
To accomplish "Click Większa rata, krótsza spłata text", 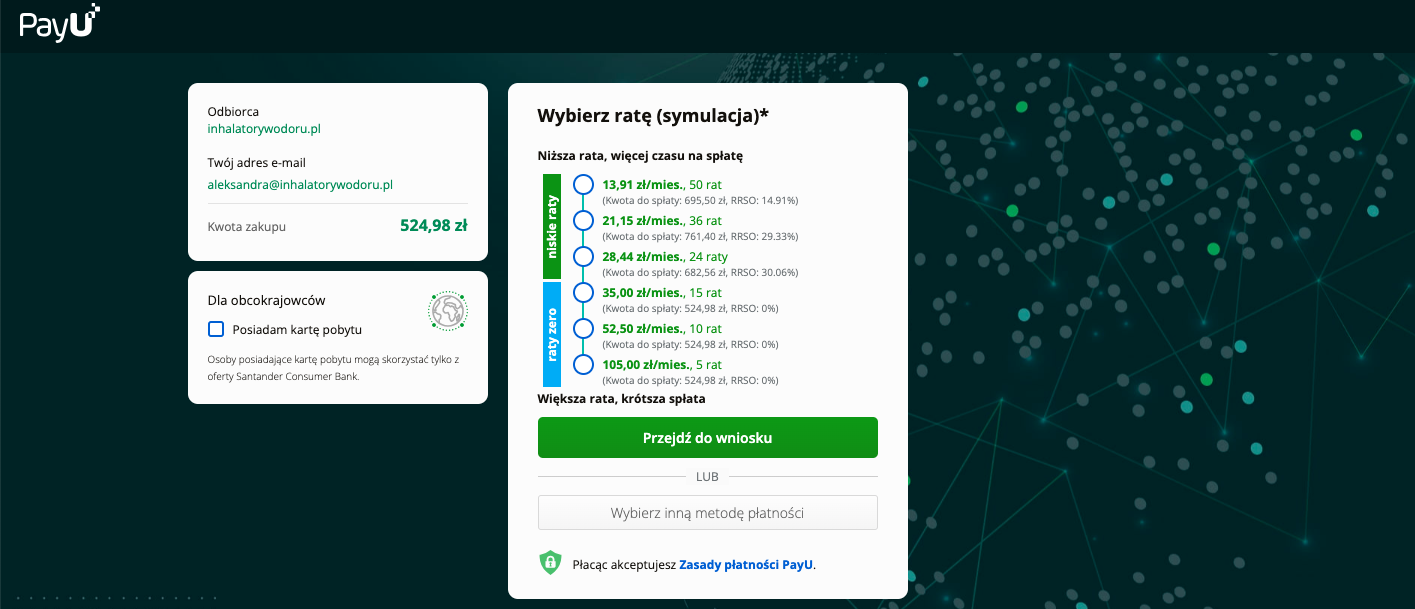I will (621, 399).
